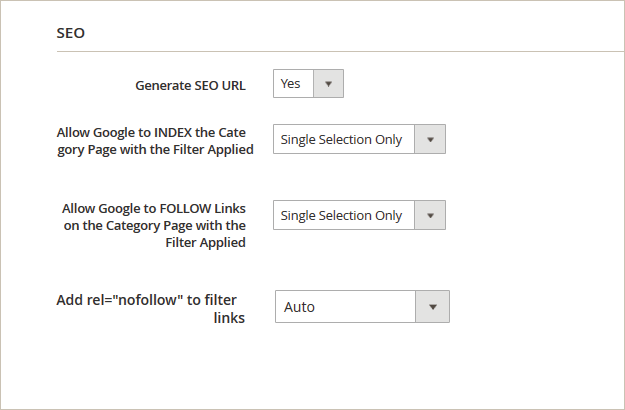Click 'Single Selection Only' in the FOLLOW setting
Viewport: 625px width, 410px height.
[x=341, y=216]
